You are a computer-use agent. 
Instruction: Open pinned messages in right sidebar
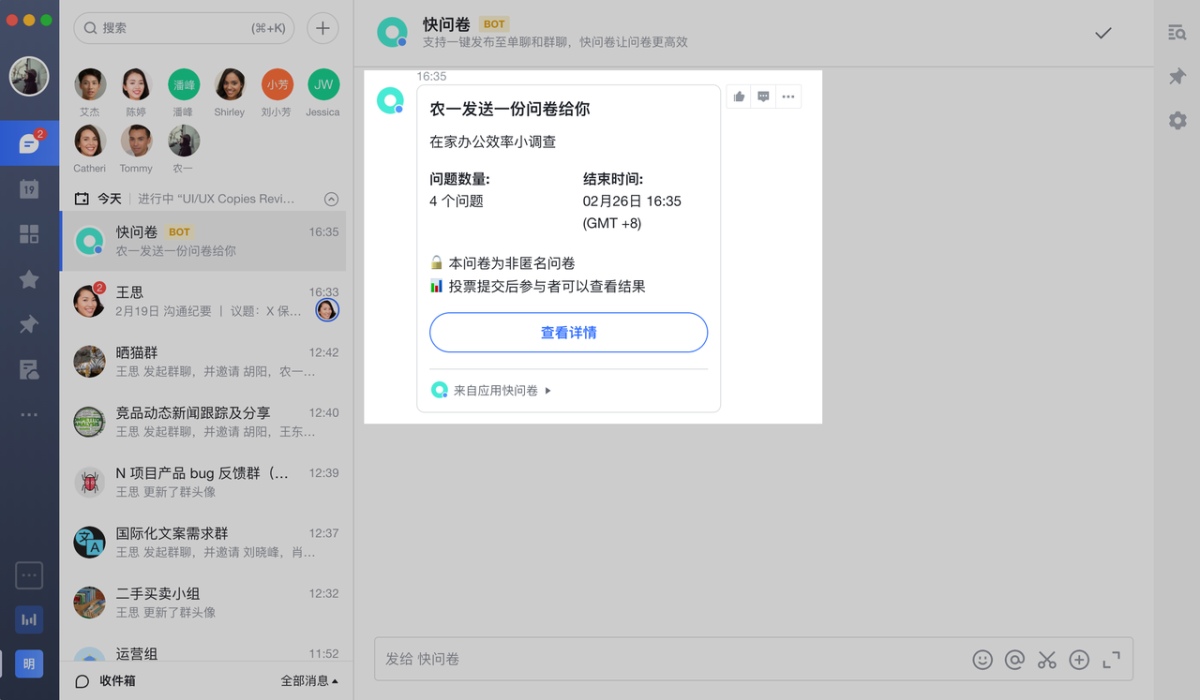(1177, 77)
